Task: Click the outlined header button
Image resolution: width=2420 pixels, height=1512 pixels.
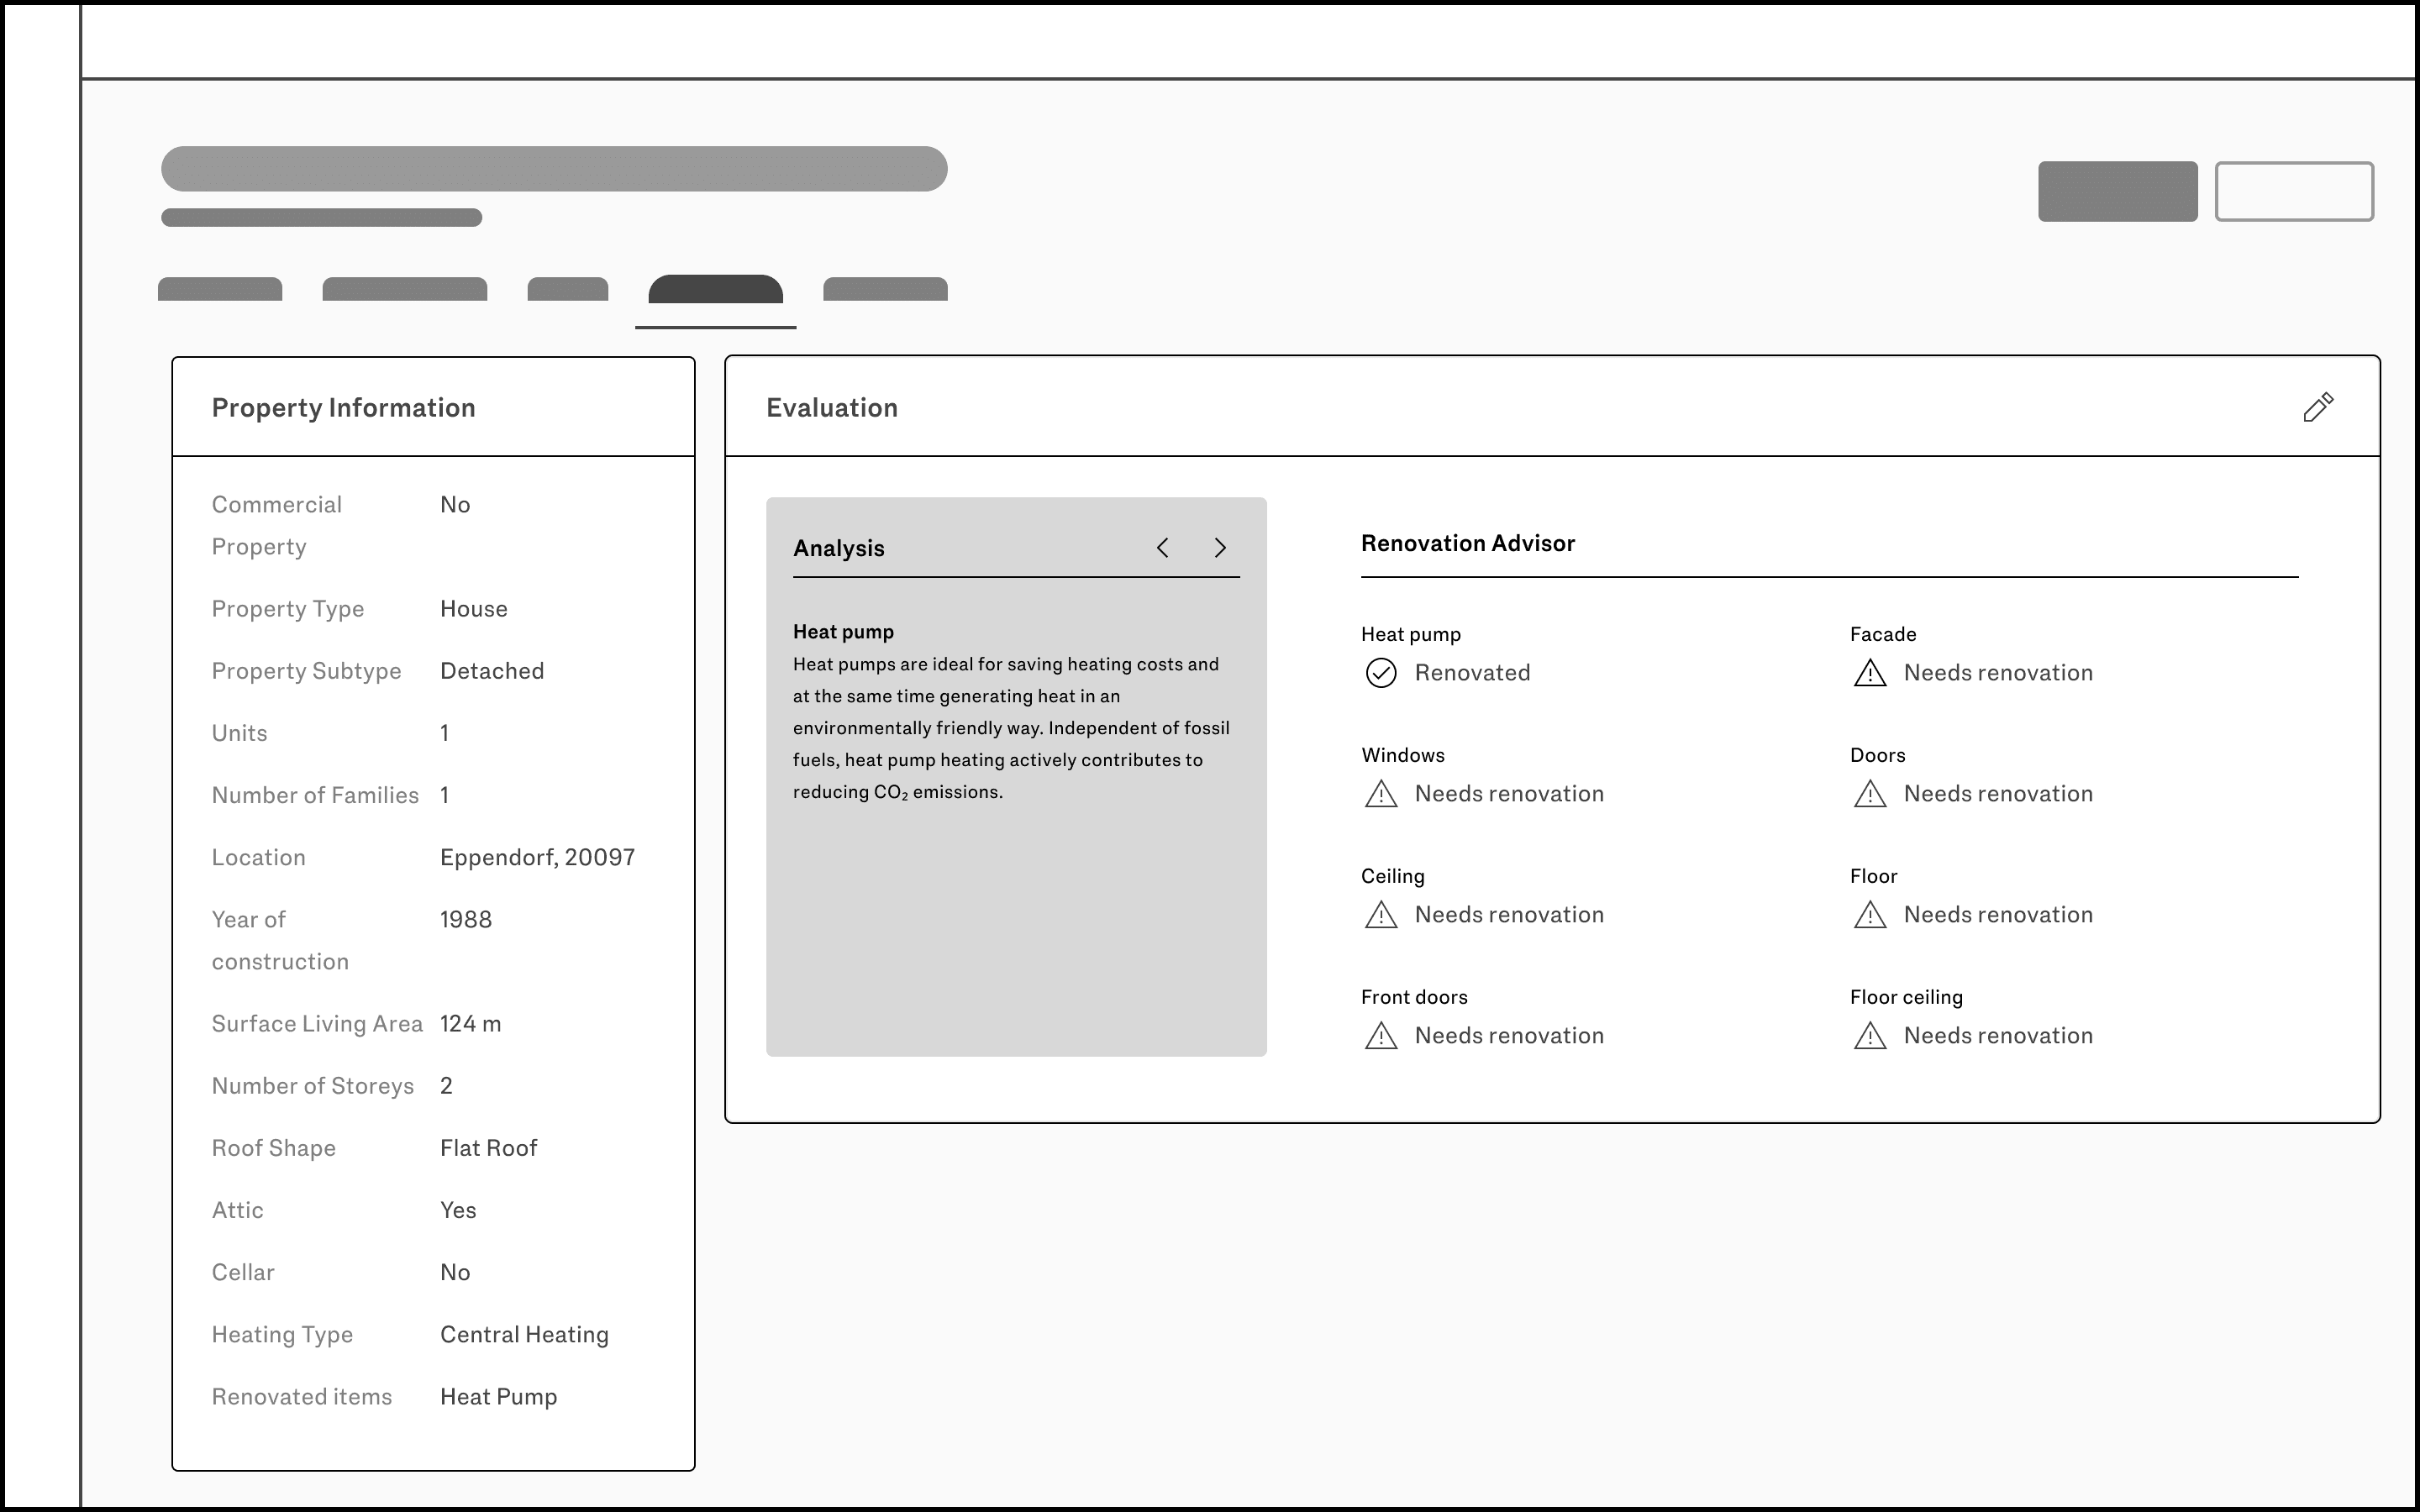Action: [2294, 191]
